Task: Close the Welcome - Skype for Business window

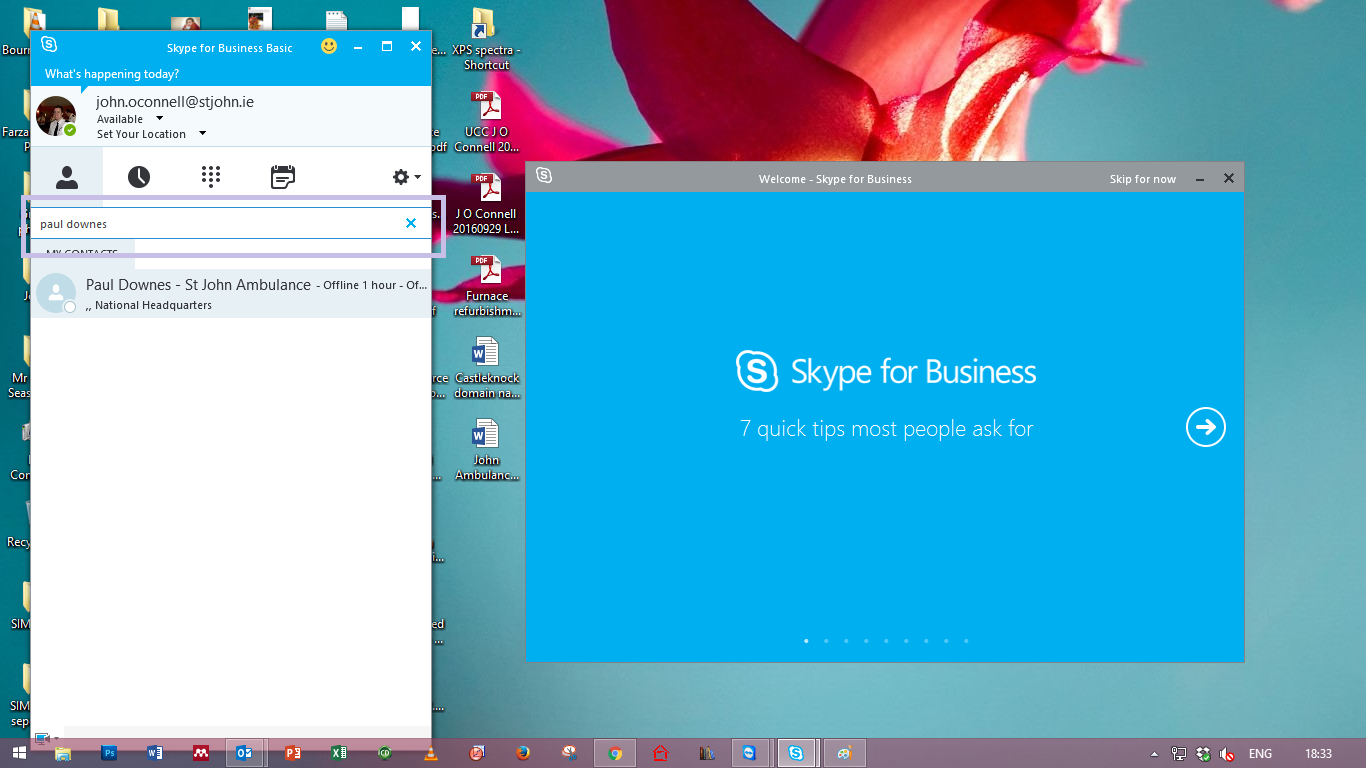Action: coord(1229,179)
